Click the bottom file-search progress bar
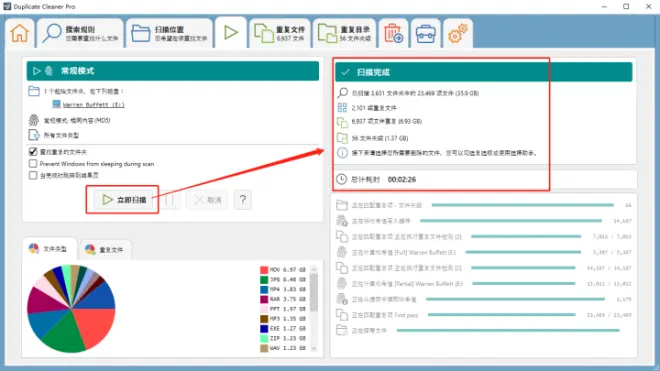660x371 pixels. point(508,331)
